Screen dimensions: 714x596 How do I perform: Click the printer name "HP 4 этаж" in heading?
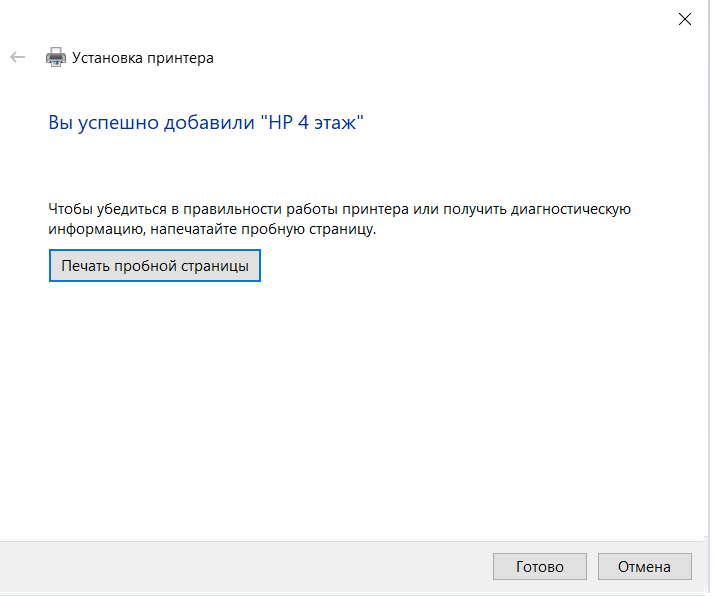pyautogui.click(x=311, y=123)
